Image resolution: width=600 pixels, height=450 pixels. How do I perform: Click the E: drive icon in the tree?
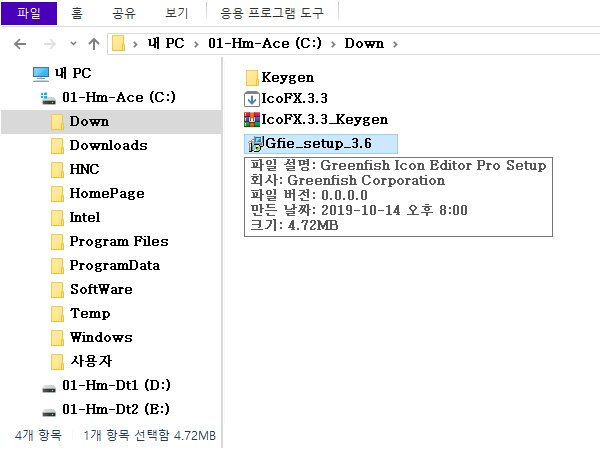pyautogui.click(x=49, y=412)
